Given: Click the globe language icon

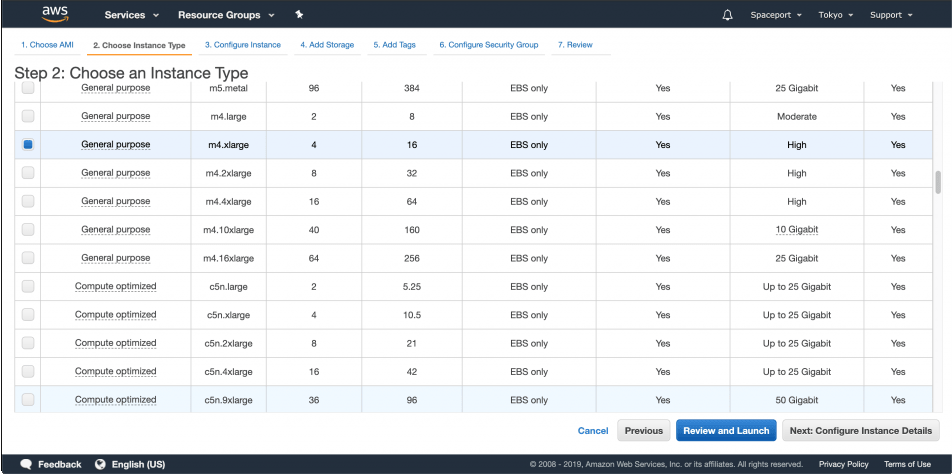Looking at the screenshot, I should (x=100, y=464).
